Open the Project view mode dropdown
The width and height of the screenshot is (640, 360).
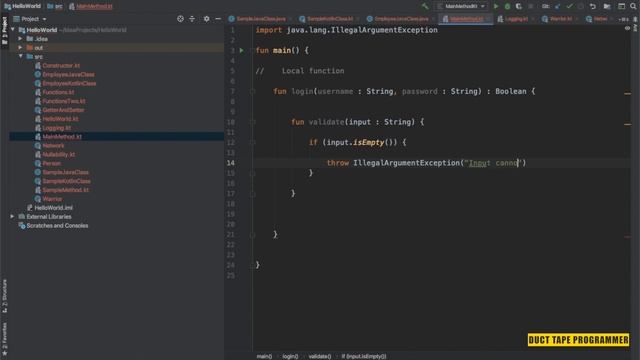(x=30, y=19)
